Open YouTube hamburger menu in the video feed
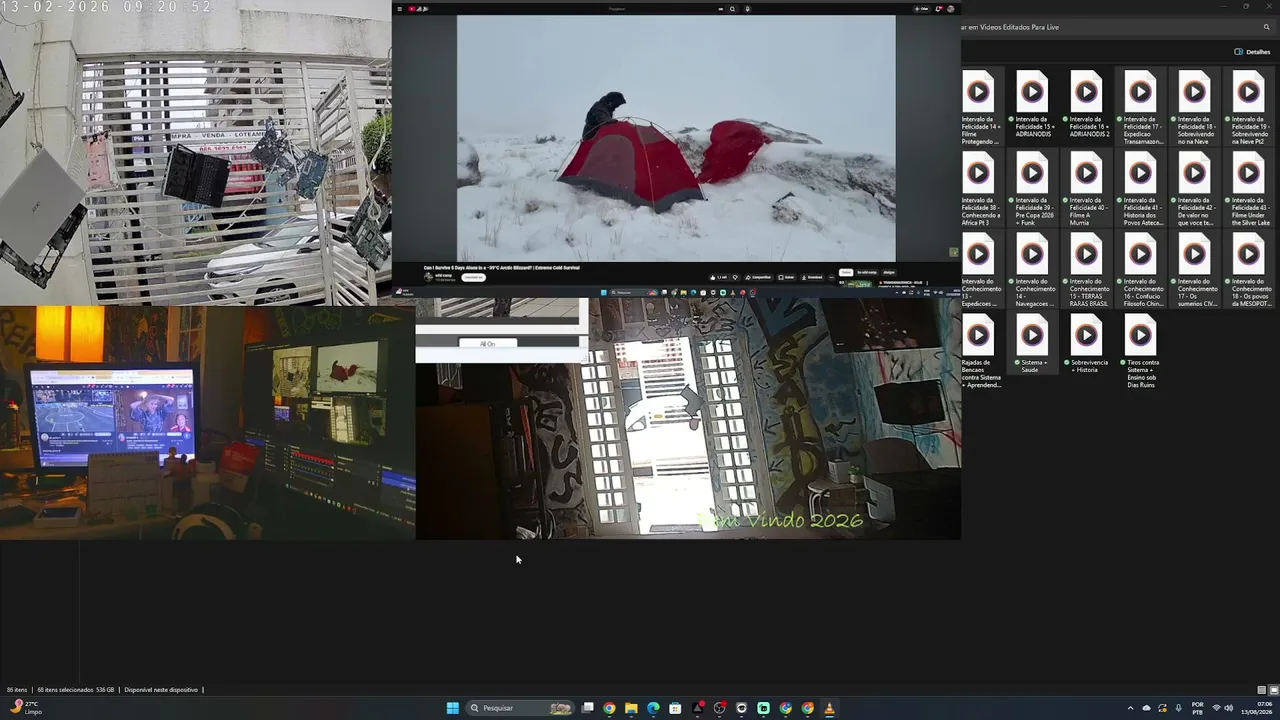 [x=400, y=9]
